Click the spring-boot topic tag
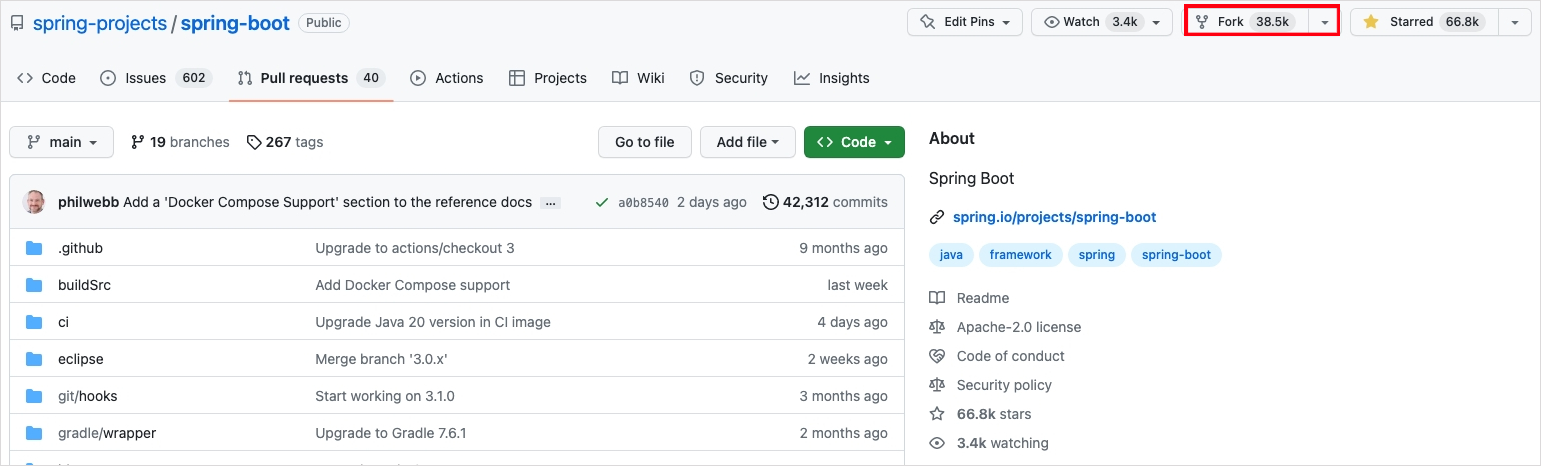Viewport: 1541px width, 466px height. (1176, 255)
